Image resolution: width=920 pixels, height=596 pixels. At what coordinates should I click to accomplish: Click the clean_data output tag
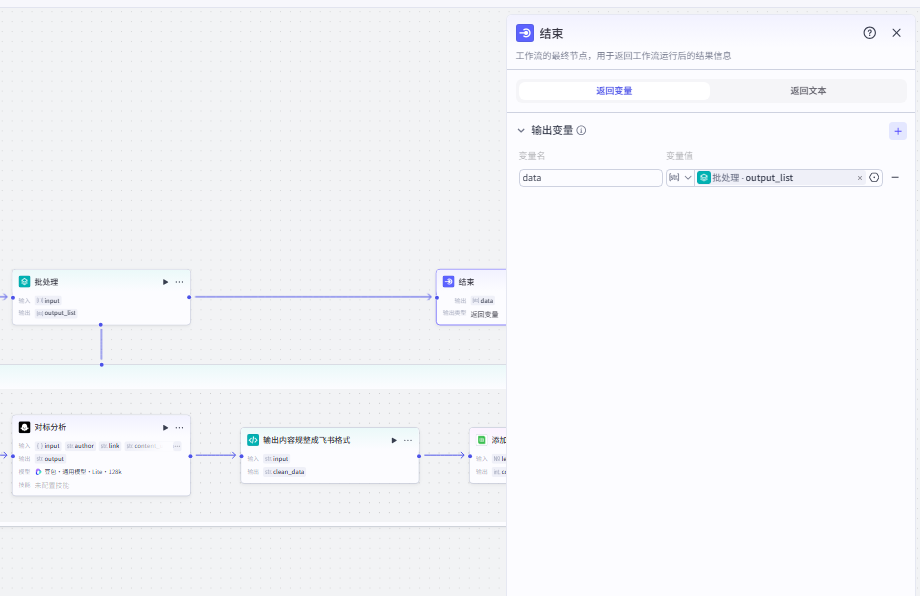285,472
